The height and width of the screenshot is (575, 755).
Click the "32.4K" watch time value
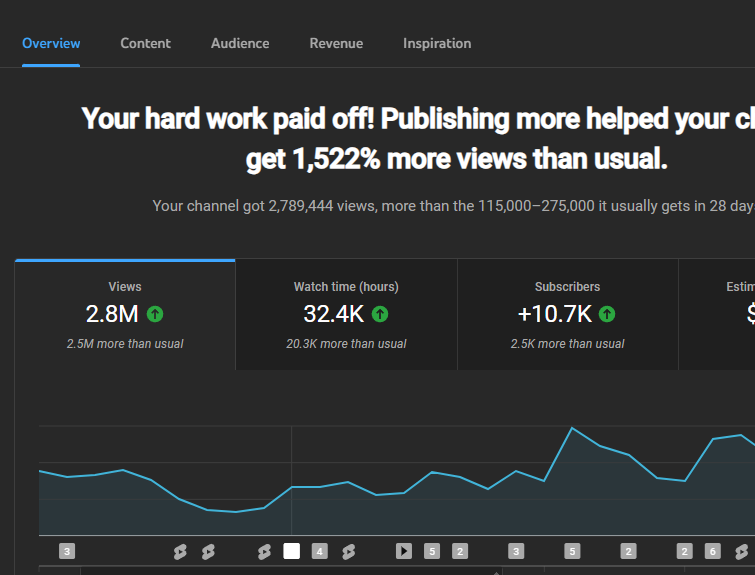coord(334,314)
